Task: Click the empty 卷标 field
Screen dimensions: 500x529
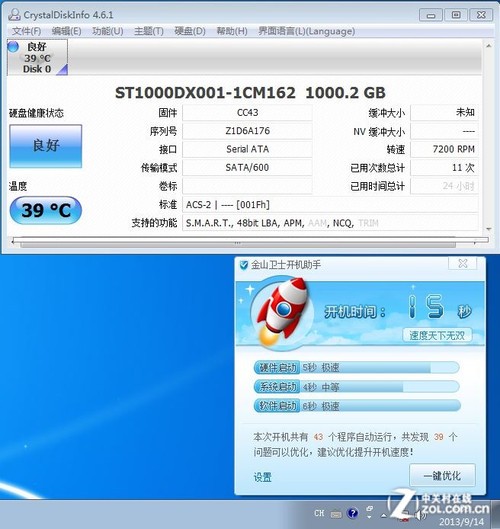Action: point(247,186)
